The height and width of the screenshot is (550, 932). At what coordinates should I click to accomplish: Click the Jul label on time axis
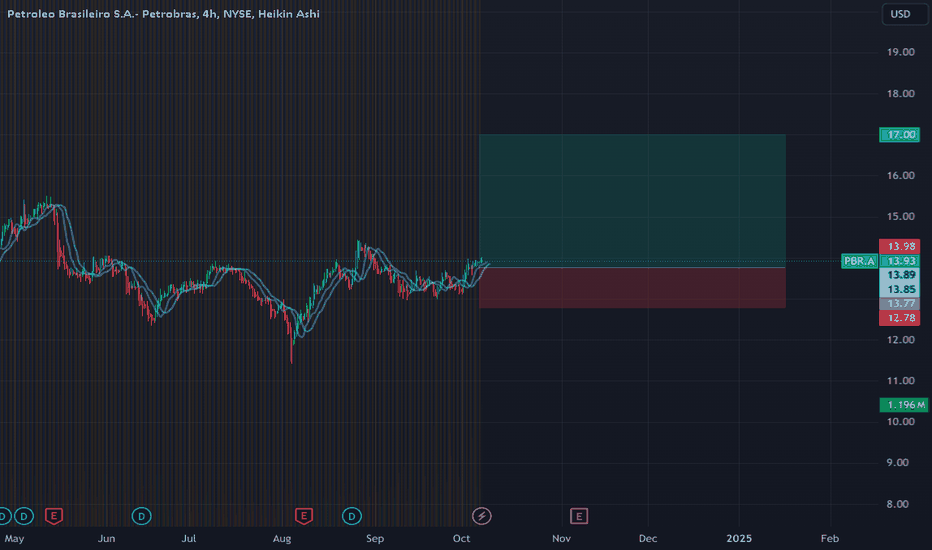[x=188, y=539]
